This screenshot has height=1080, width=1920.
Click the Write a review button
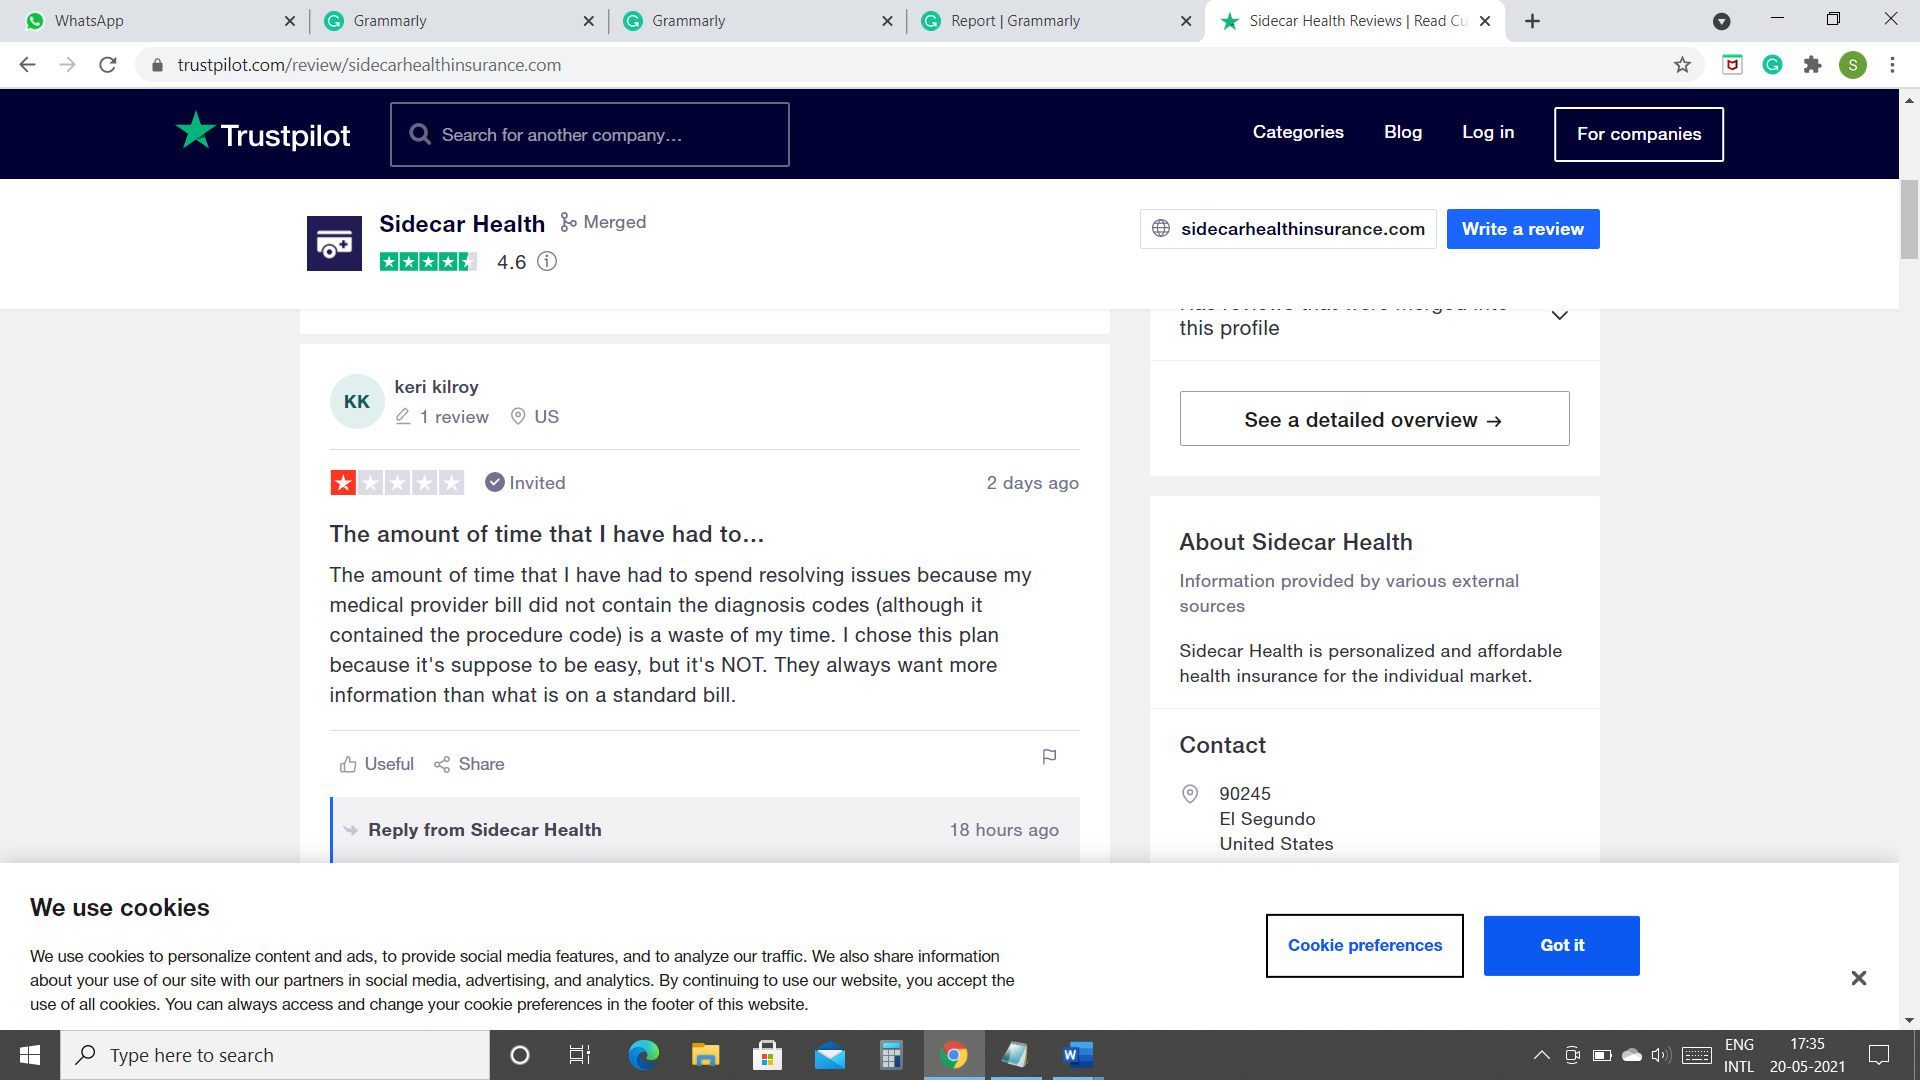1523,228
